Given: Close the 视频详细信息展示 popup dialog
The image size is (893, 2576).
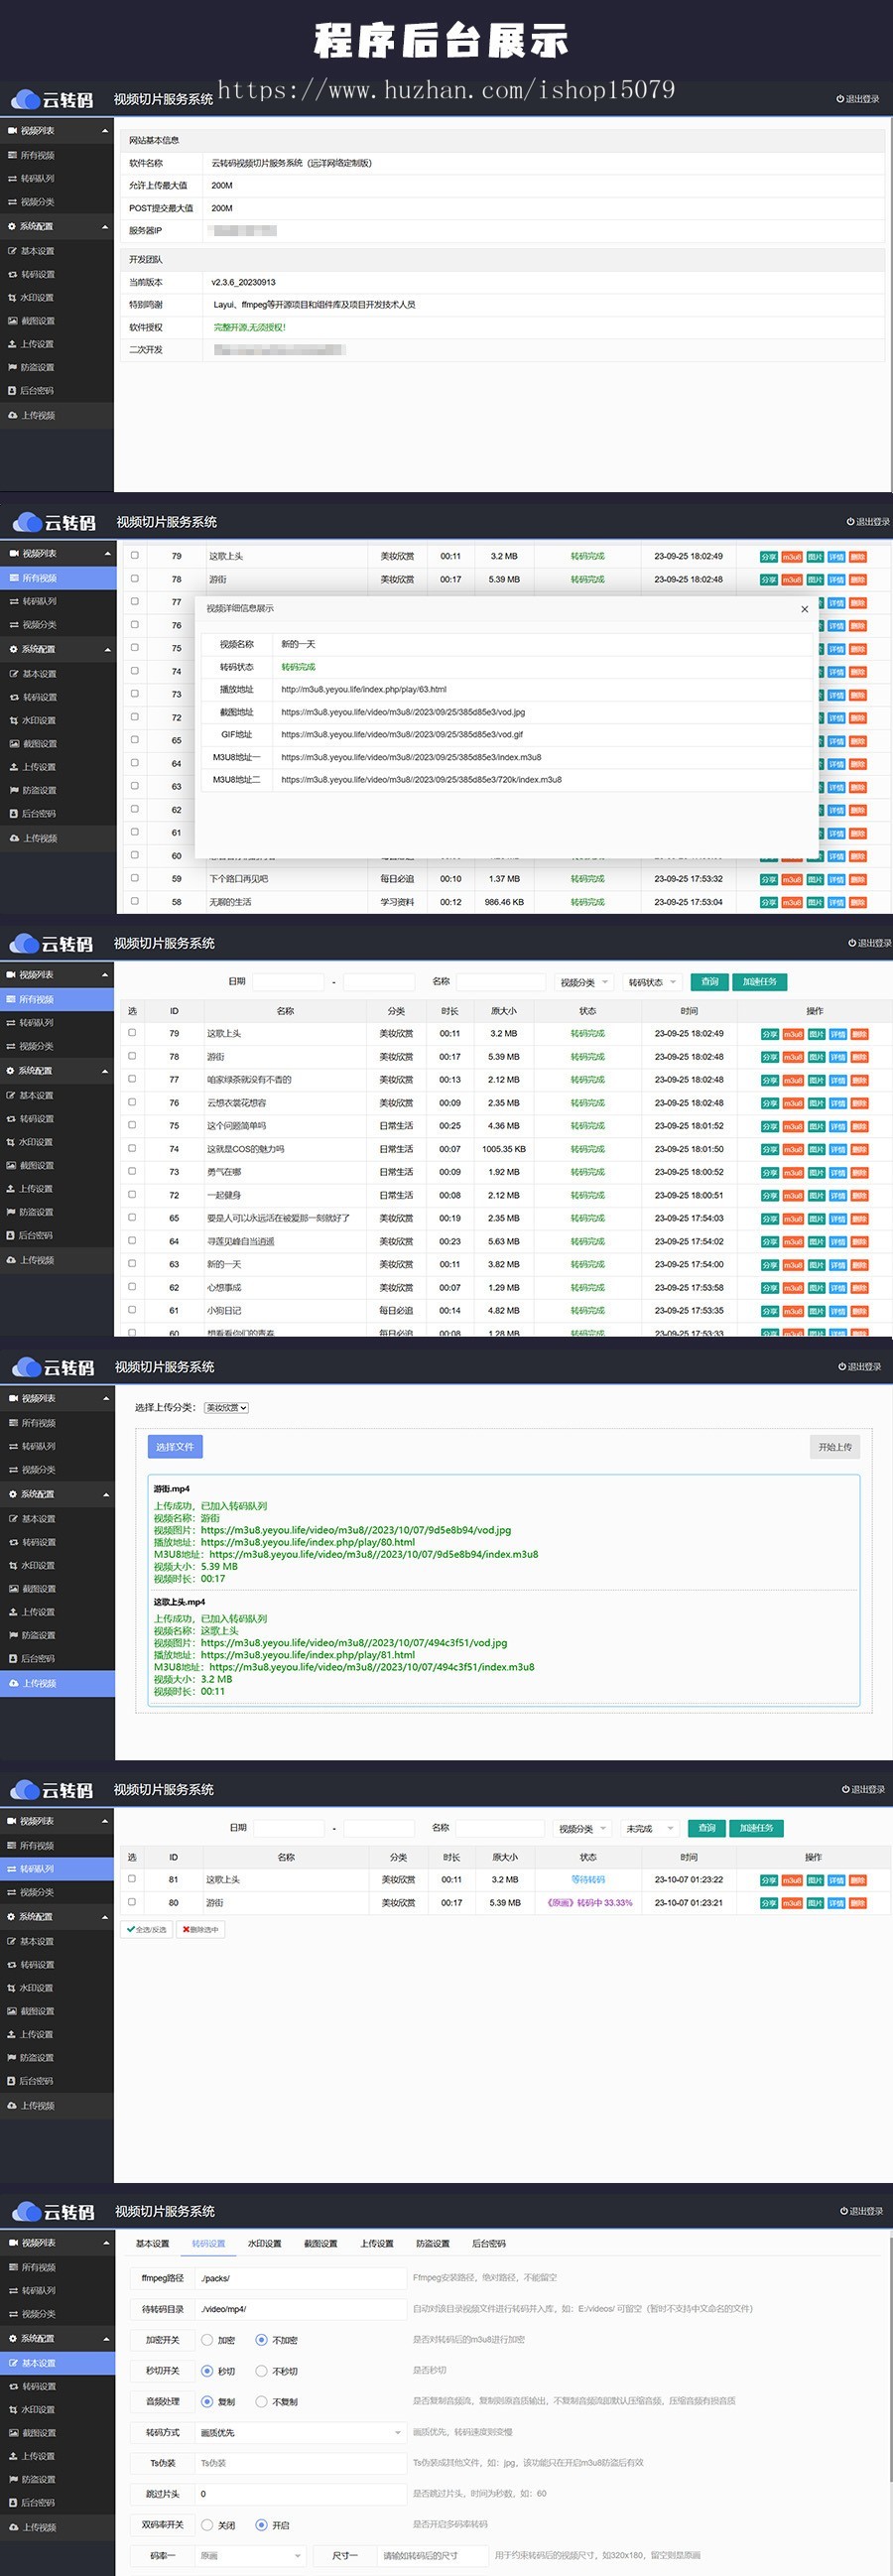Looking at the screenshot, I should coord(804,609).
